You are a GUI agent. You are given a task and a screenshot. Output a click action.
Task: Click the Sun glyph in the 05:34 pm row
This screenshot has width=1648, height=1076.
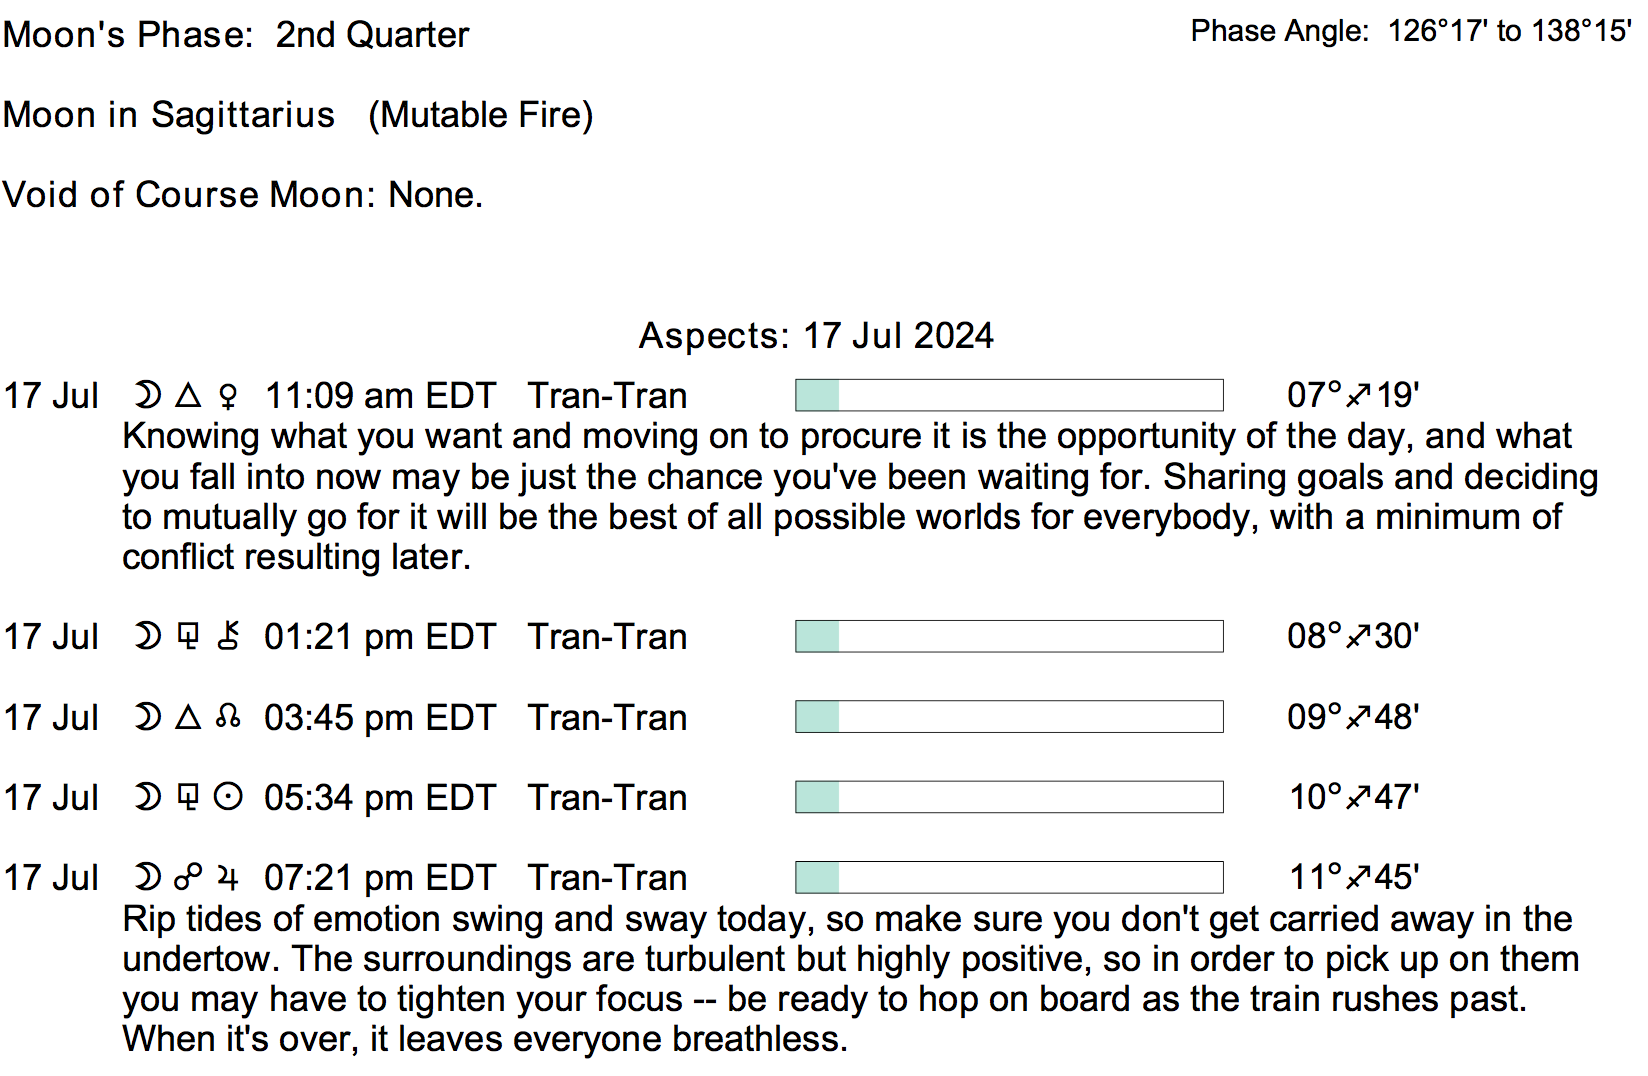pyautogui.click(x=228, y=797)
